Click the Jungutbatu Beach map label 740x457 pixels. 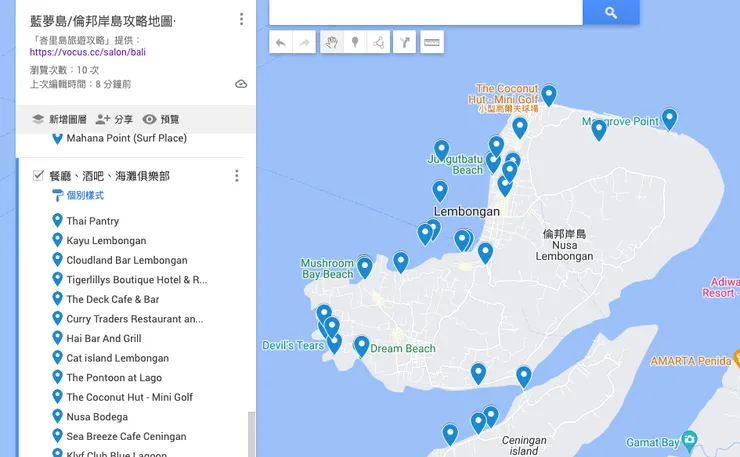pyautogui.click(x=455, y=165)
